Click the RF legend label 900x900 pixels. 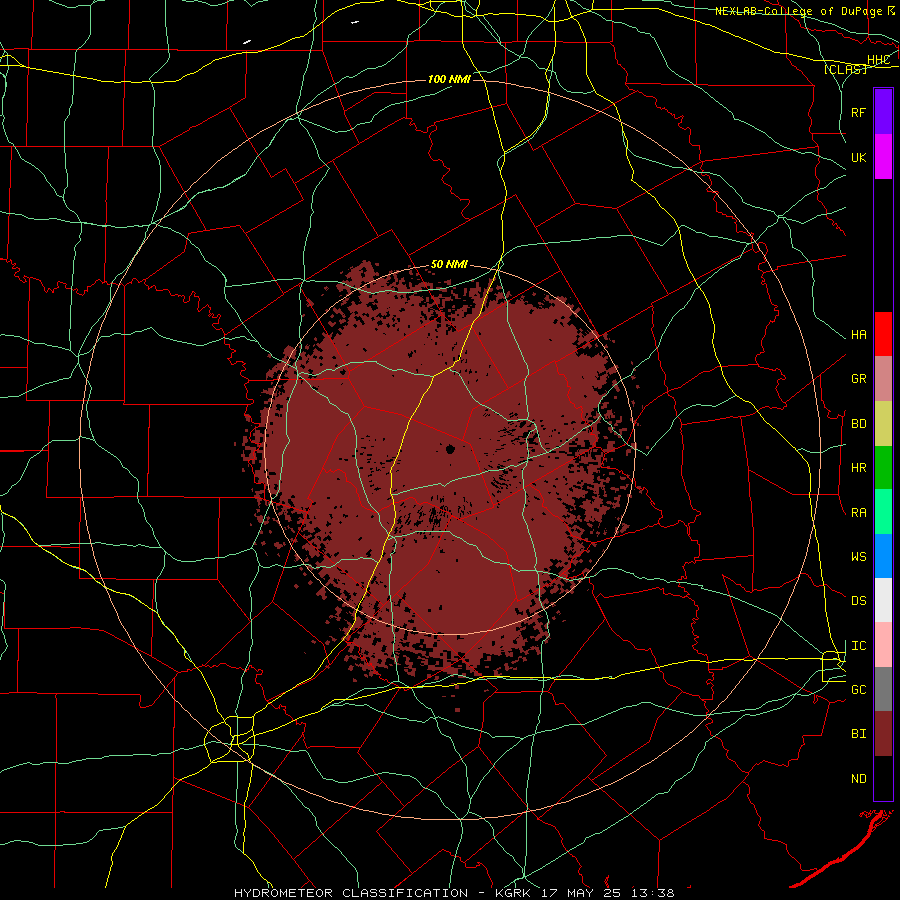(x=859, y=112)
